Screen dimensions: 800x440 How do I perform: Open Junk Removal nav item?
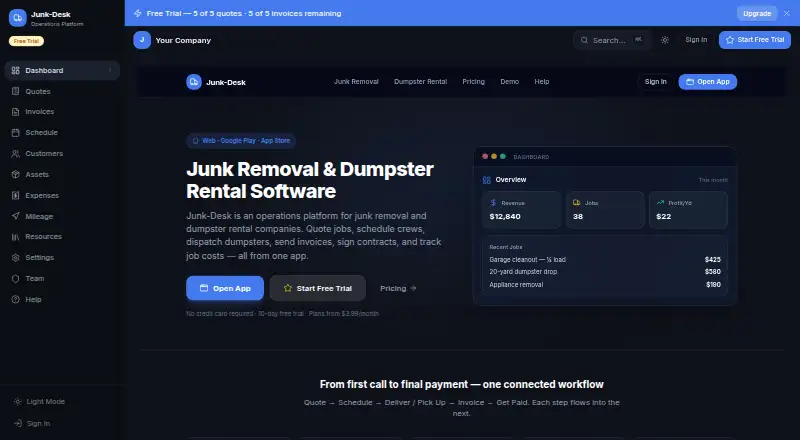pyautogui.click(x=356, y=82)
